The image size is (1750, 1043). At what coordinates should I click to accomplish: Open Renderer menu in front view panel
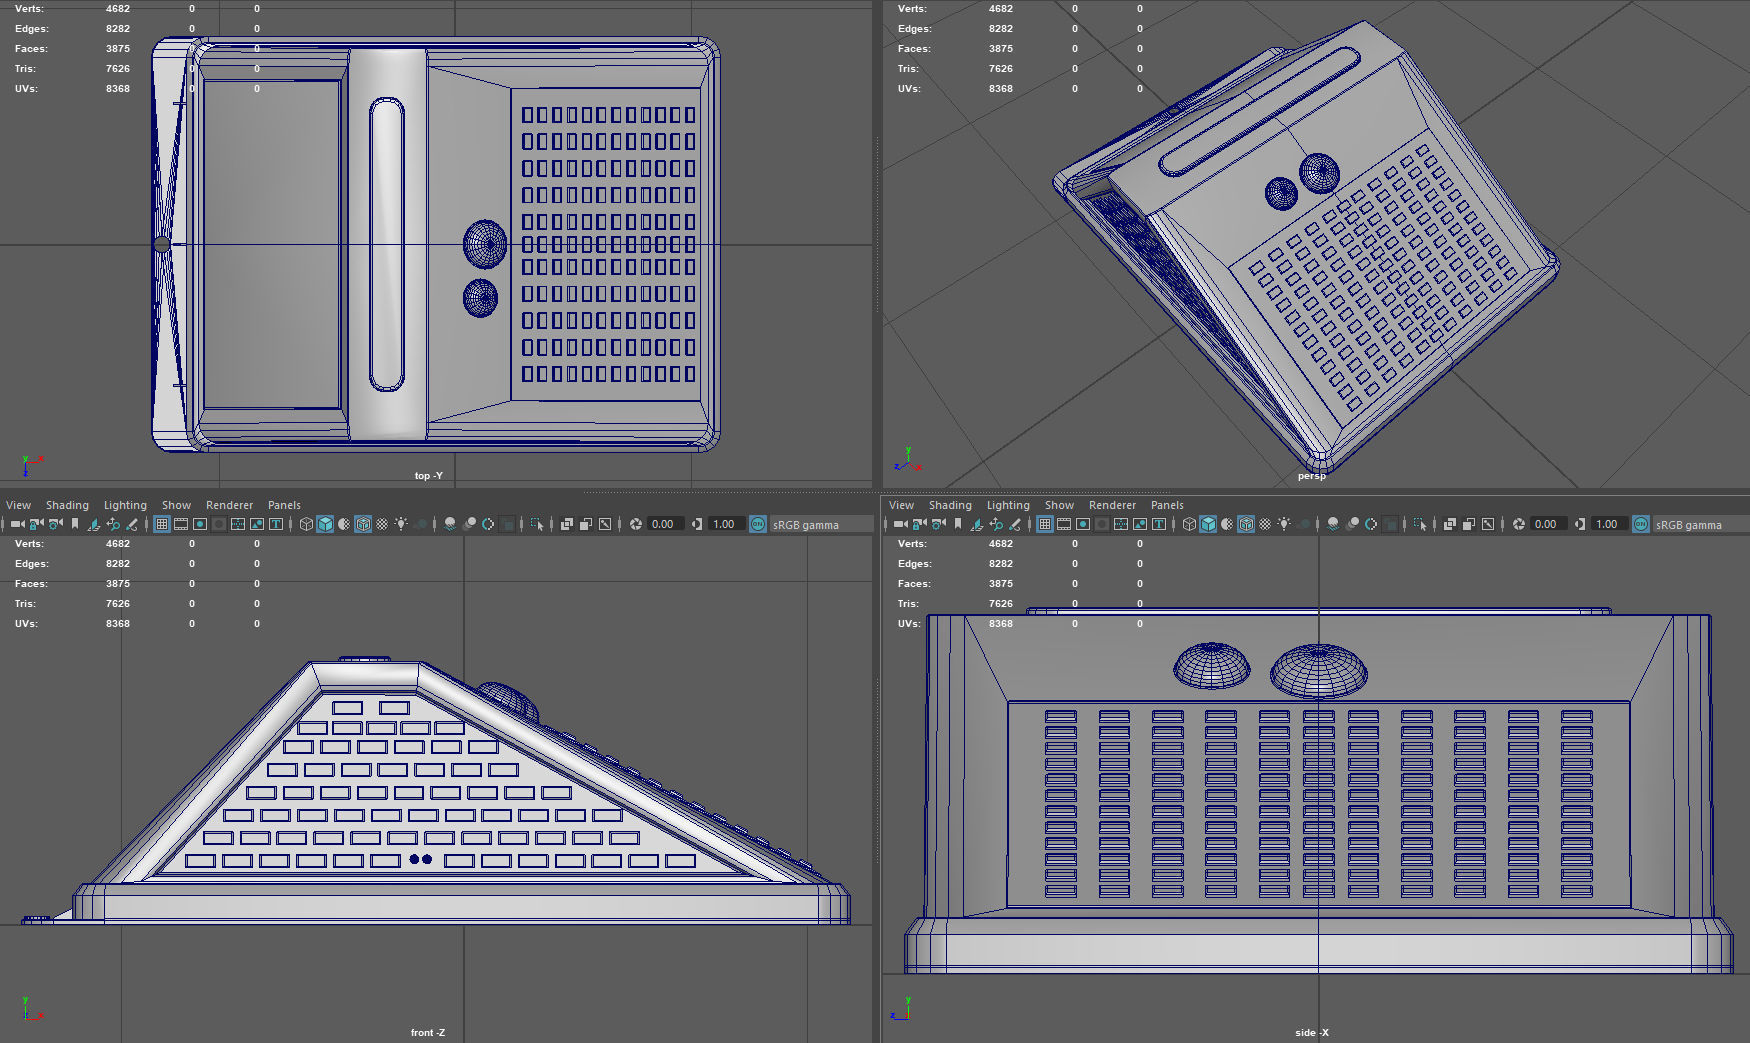click(x=229, y=505)
